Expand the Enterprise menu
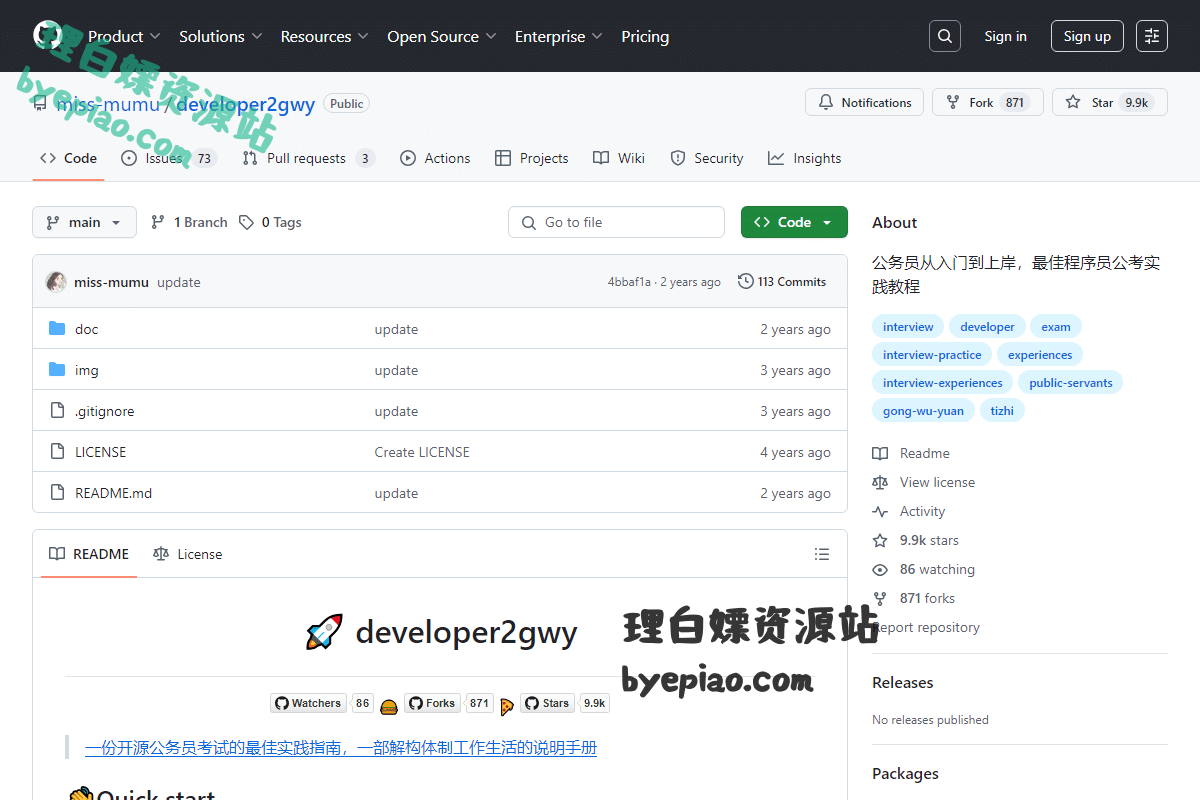 pyautogui.click(x=558, y=36)
